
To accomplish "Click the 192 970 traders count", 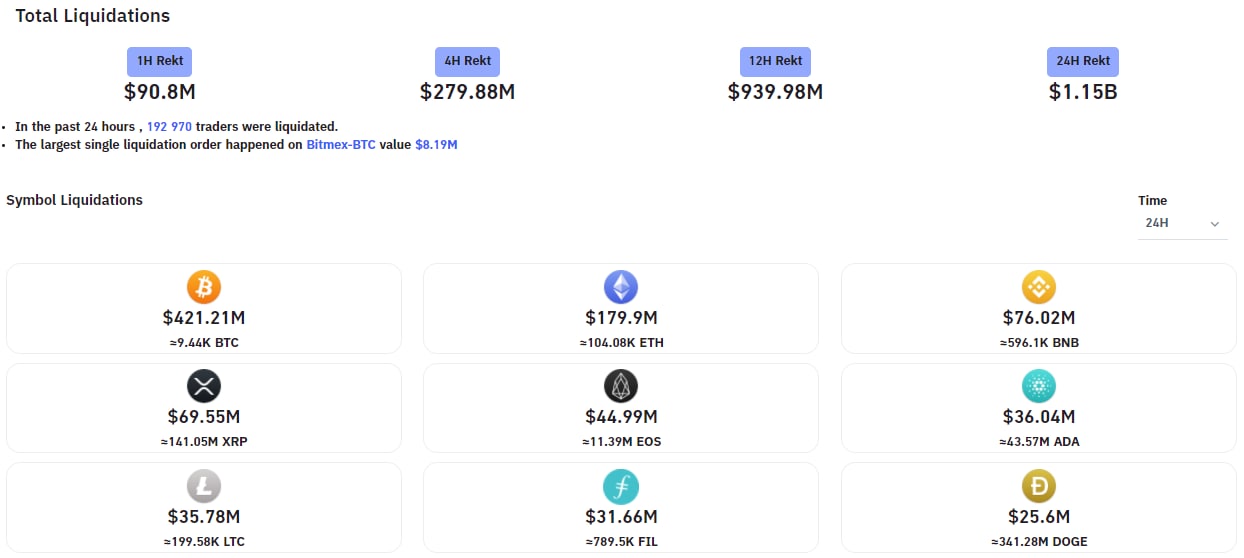I will (169, 127).
